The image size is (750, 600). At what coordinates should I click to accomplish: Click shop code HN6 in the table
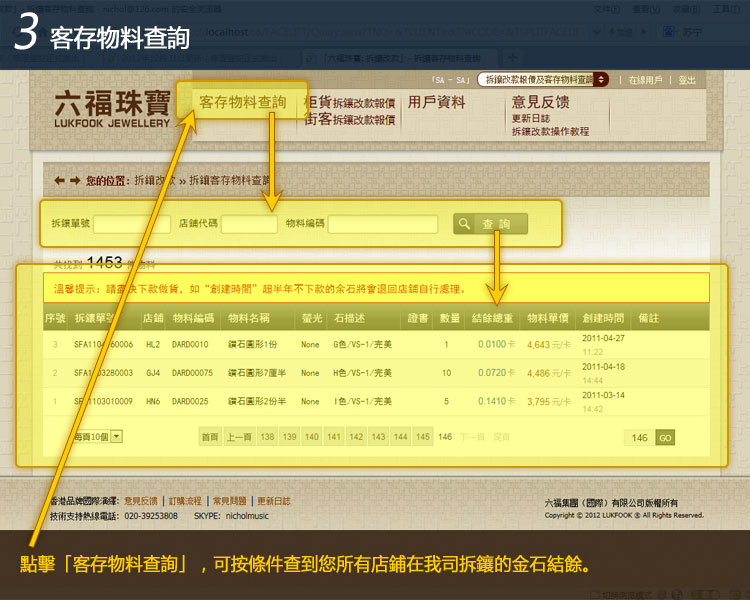click(153, 401)
